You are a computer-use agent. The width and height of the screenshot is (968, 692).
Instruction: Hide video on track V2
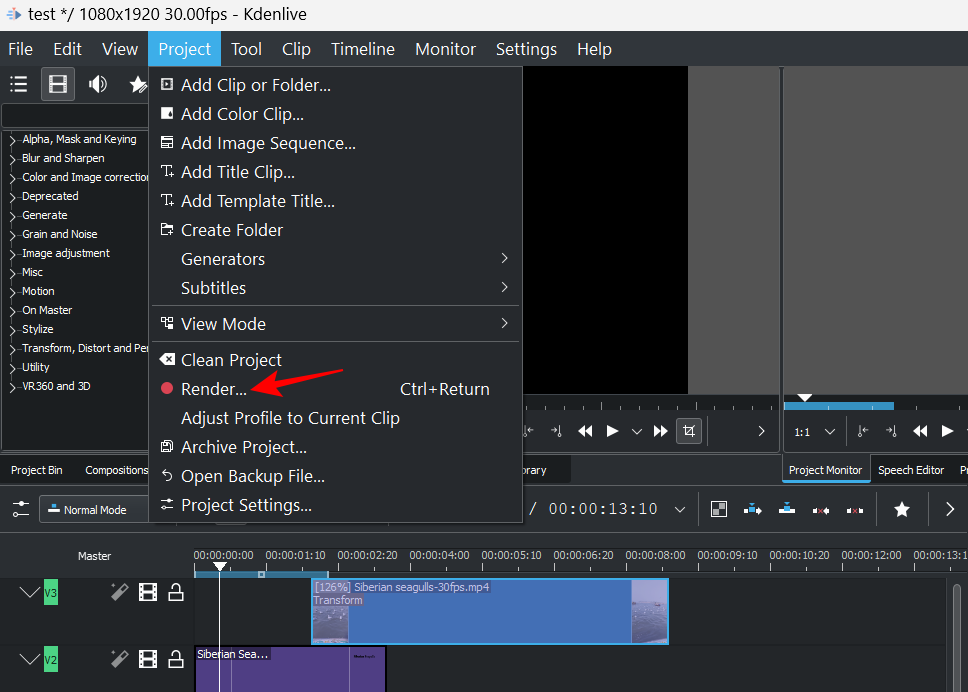coord(148,659)
